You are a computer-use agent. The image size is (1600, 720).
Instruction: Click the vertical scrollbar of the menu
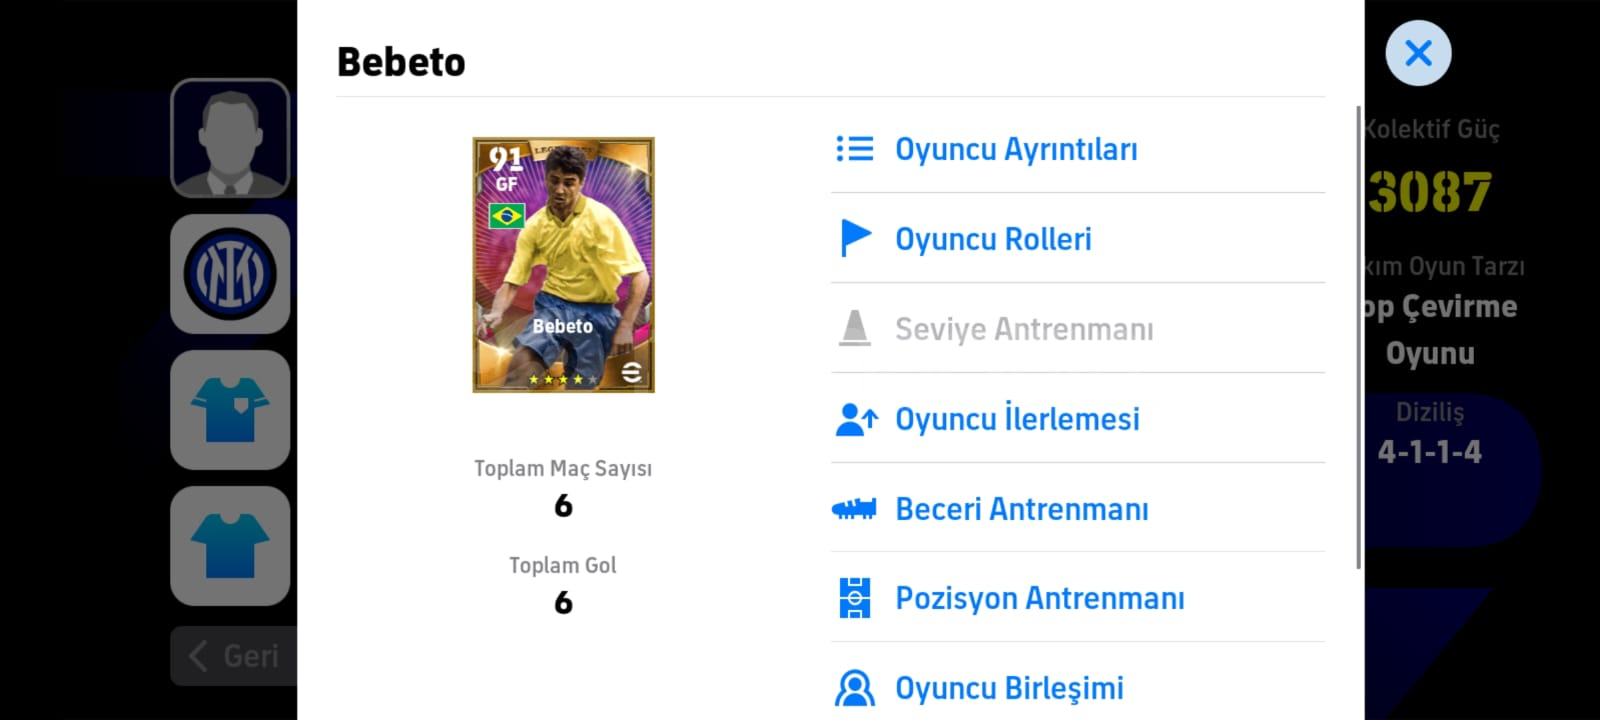[x=1358, y=337]
